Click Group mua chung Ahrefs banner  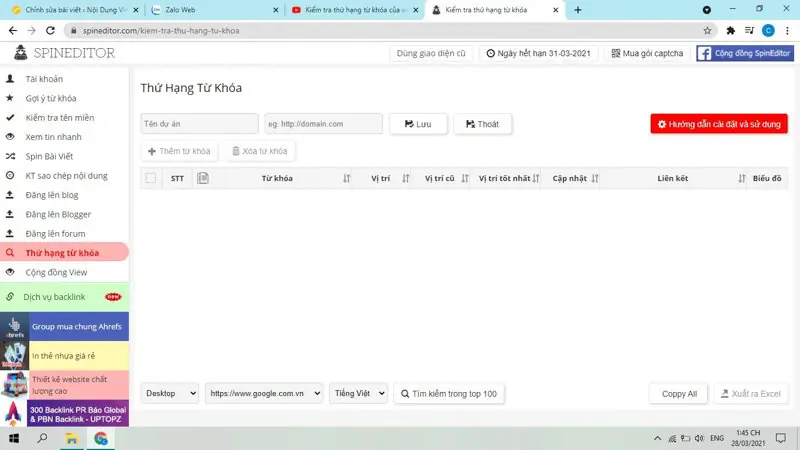pyautogui.click(x=64, y=327)
